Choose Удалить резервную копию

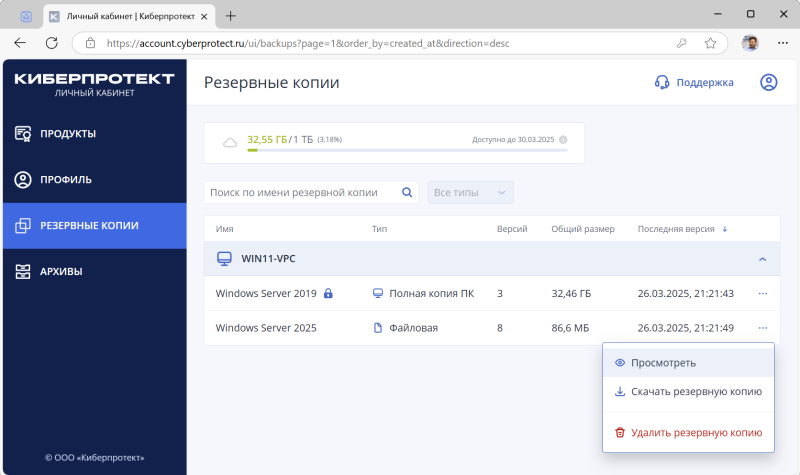(x=688, y=433)
